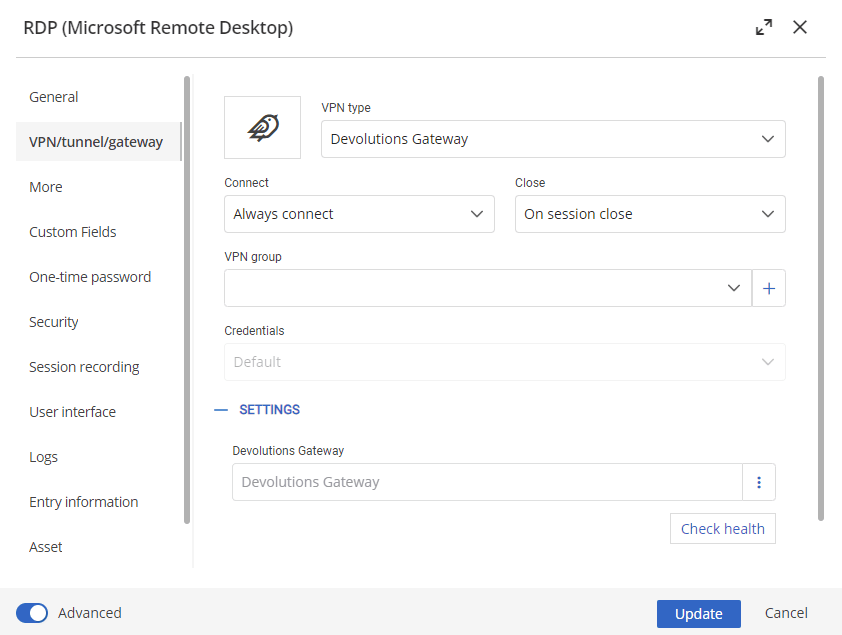
Task: Expand the dialog to full screen
Action: 764,28
